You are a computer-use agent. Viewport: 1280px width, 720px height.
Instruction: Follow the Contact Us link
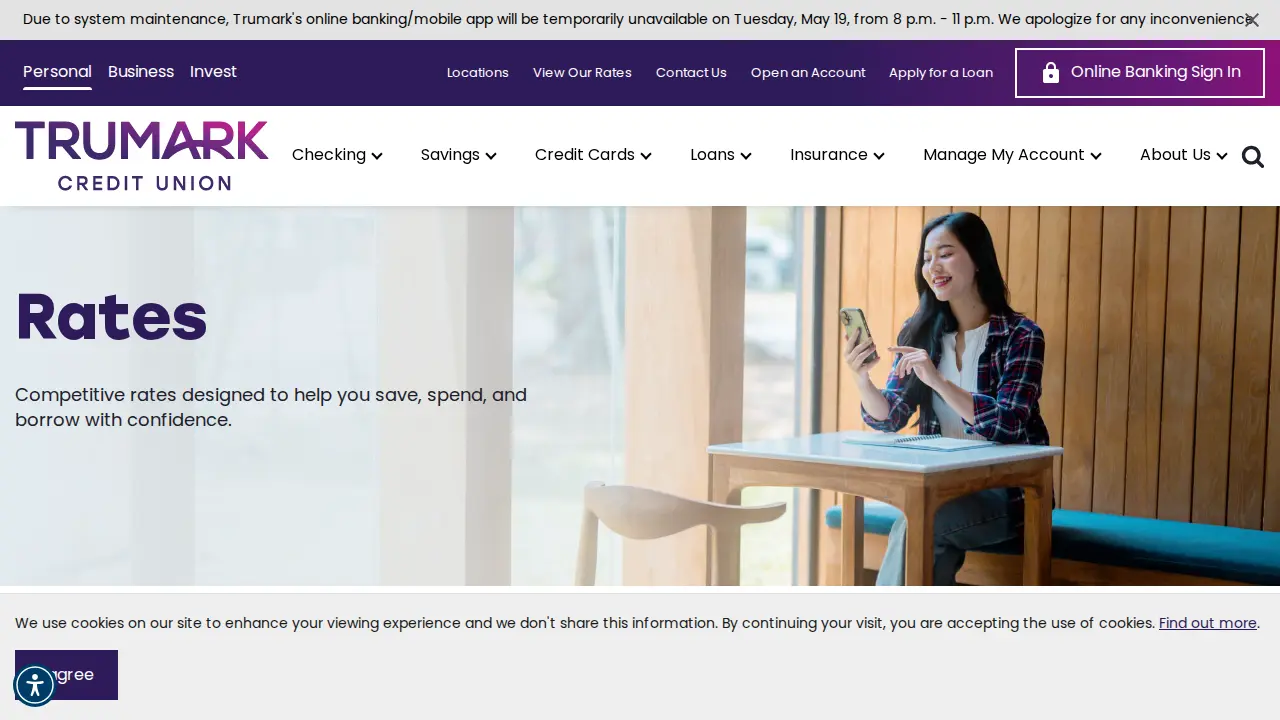[x=691, y=73]
